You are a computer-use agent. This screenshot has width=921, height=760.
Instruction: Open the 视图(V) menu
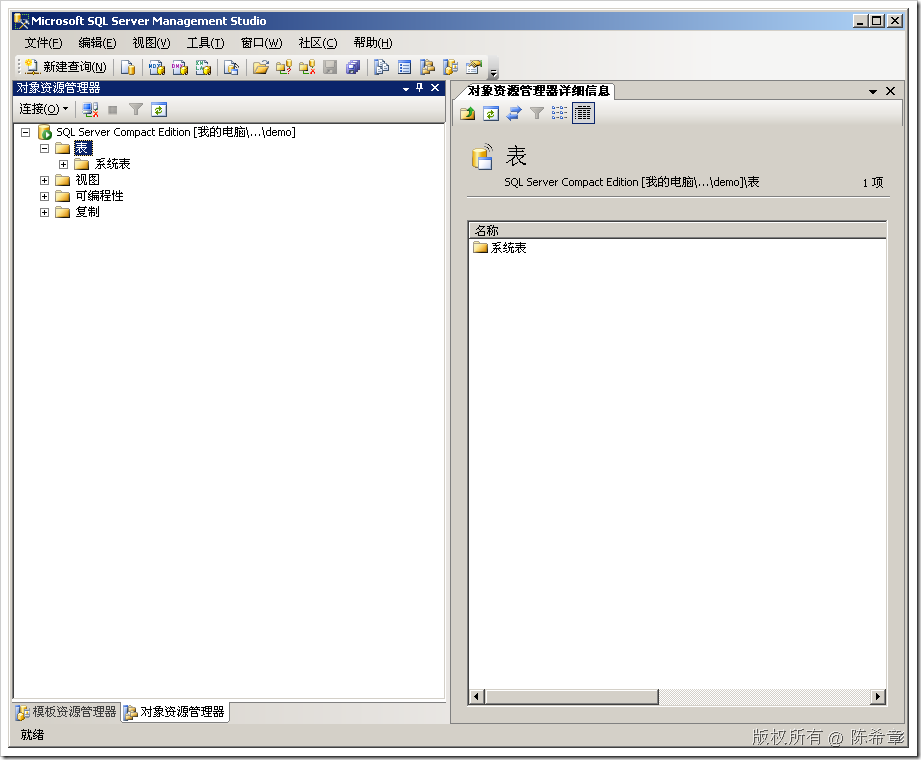coord(152,43)
